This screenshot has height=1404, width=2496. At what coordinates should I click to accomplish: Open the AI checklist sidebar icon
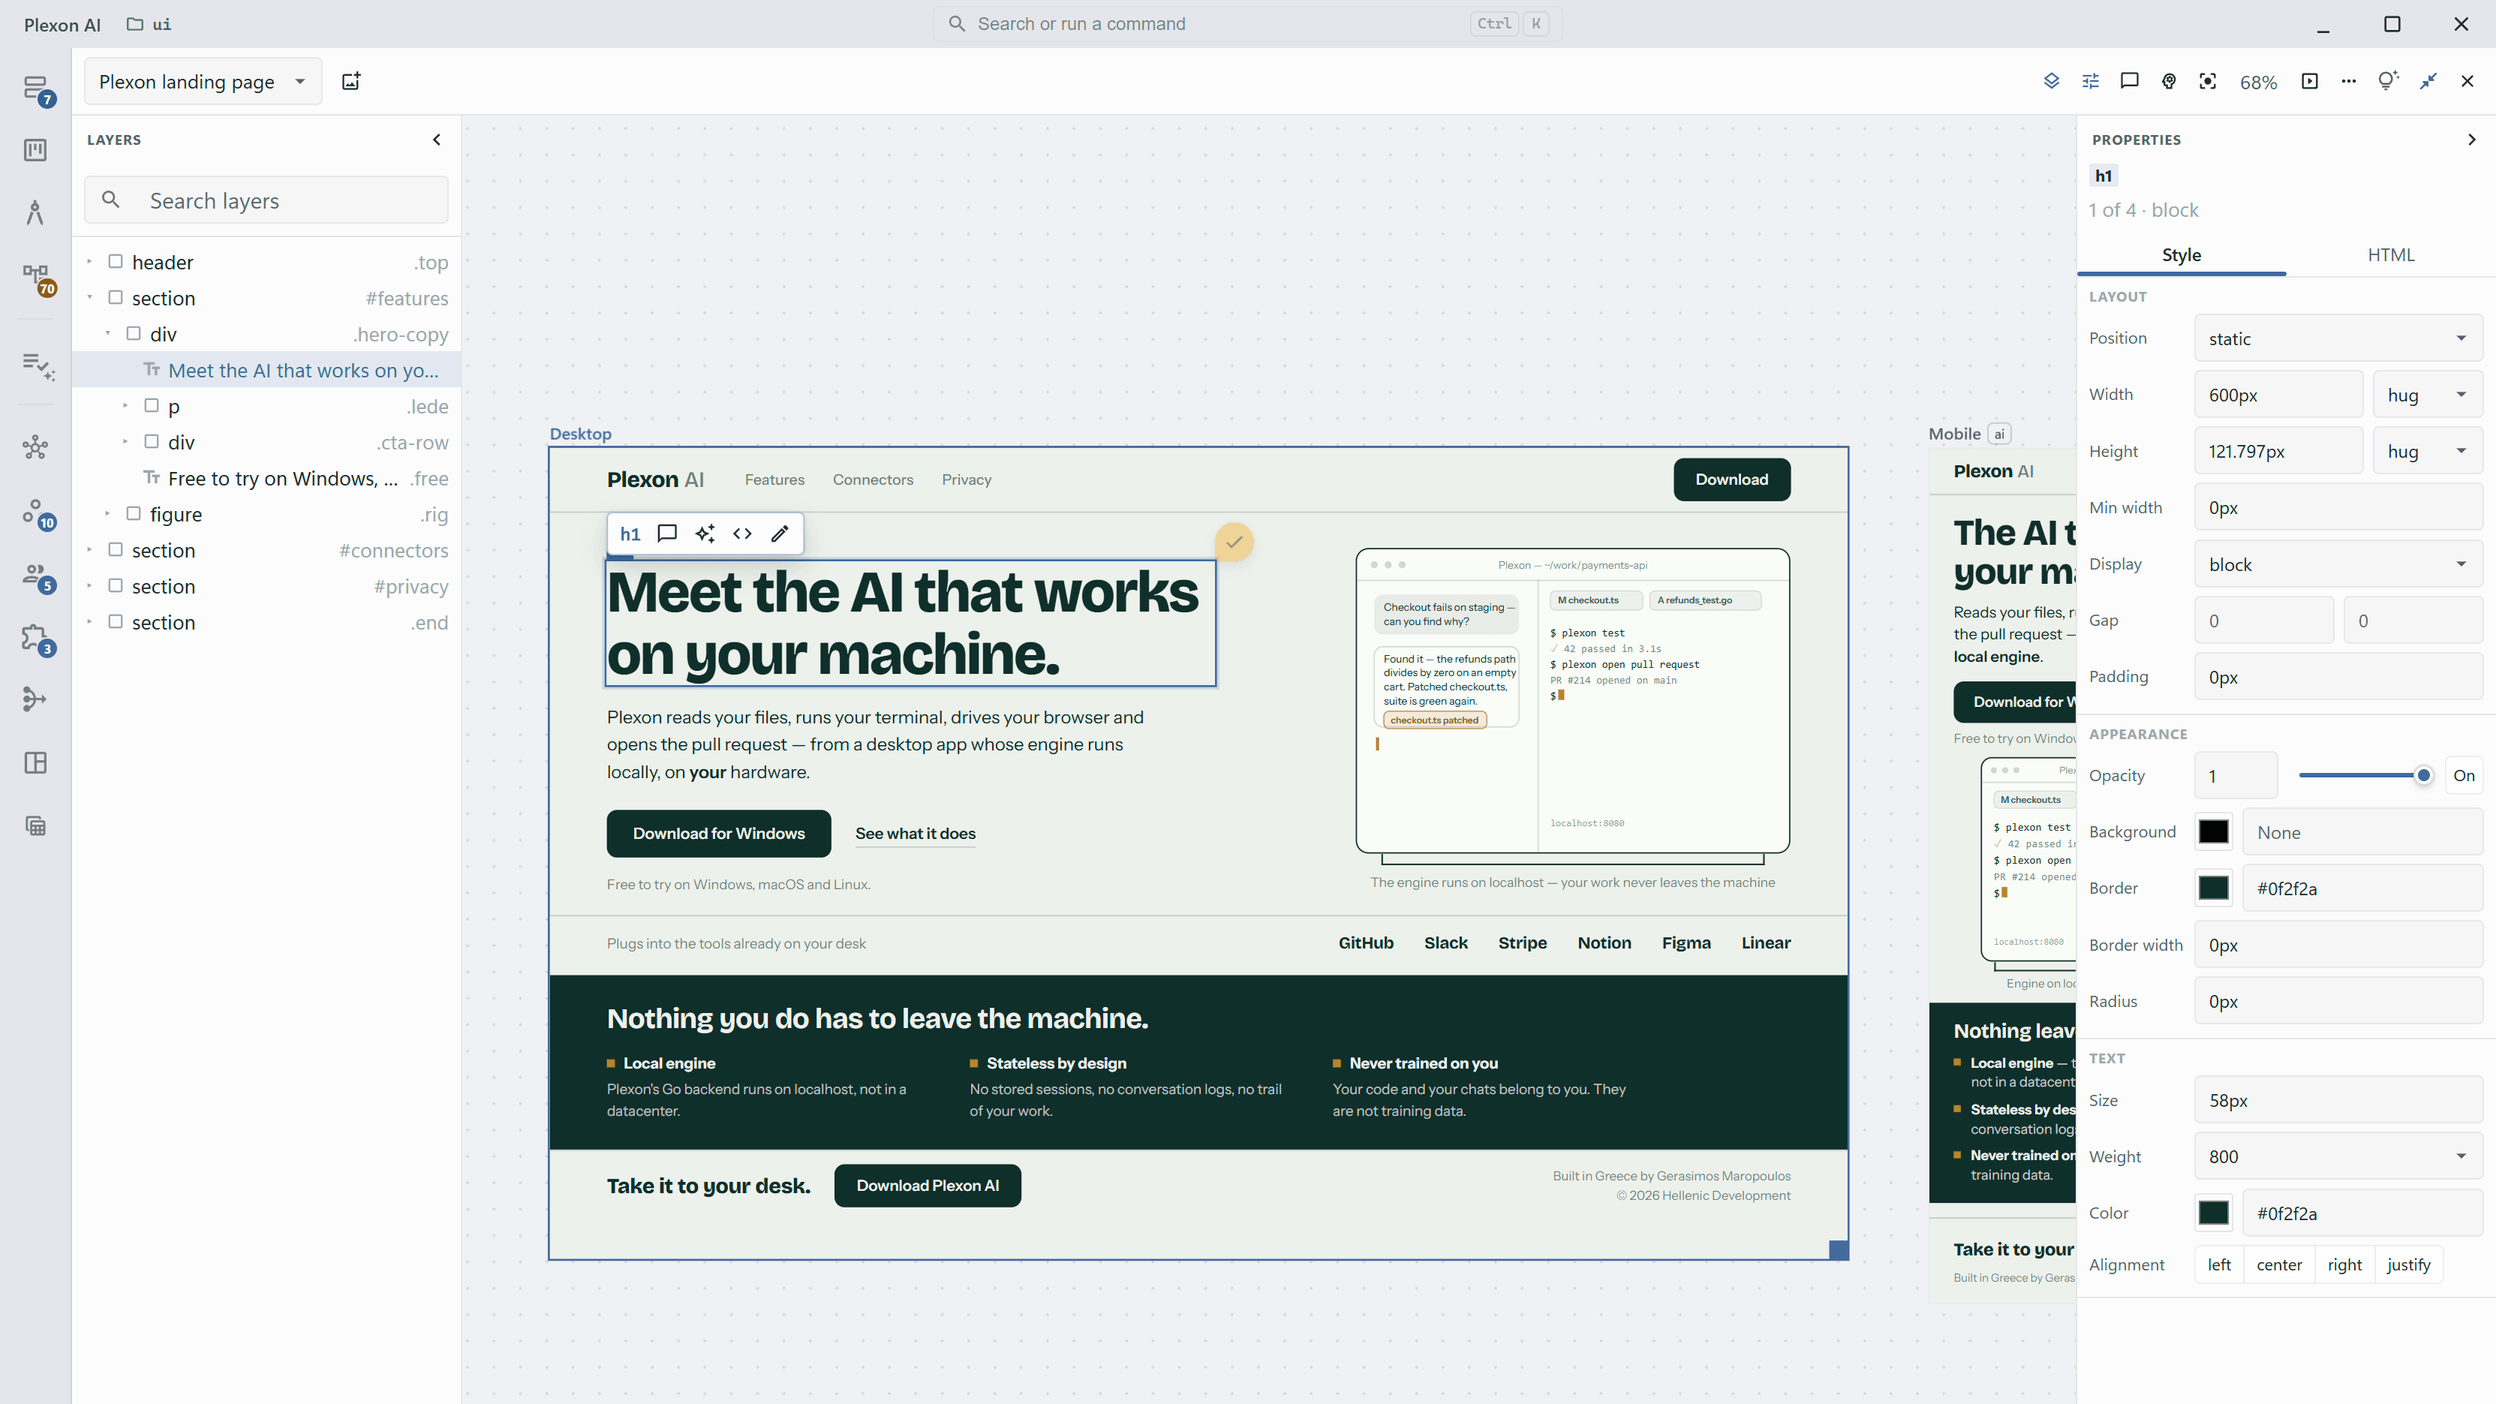(36, 365)
